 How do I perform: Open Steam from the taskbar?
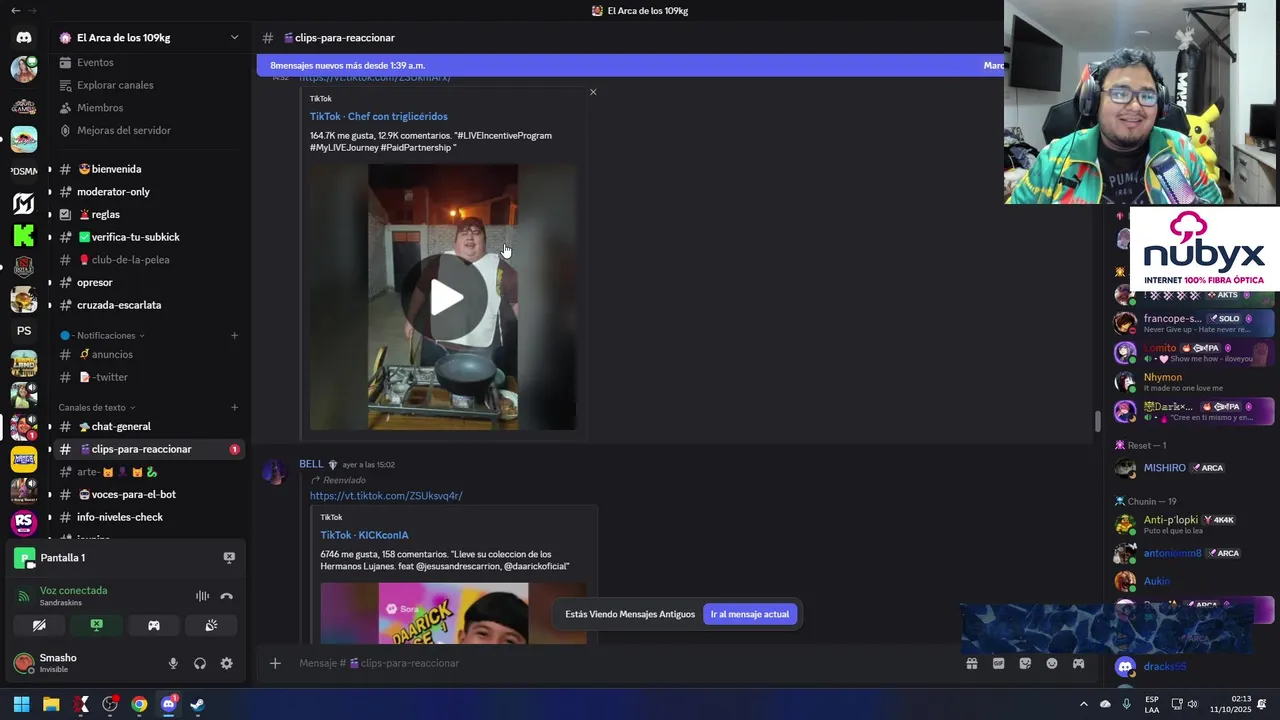[197, 704]
